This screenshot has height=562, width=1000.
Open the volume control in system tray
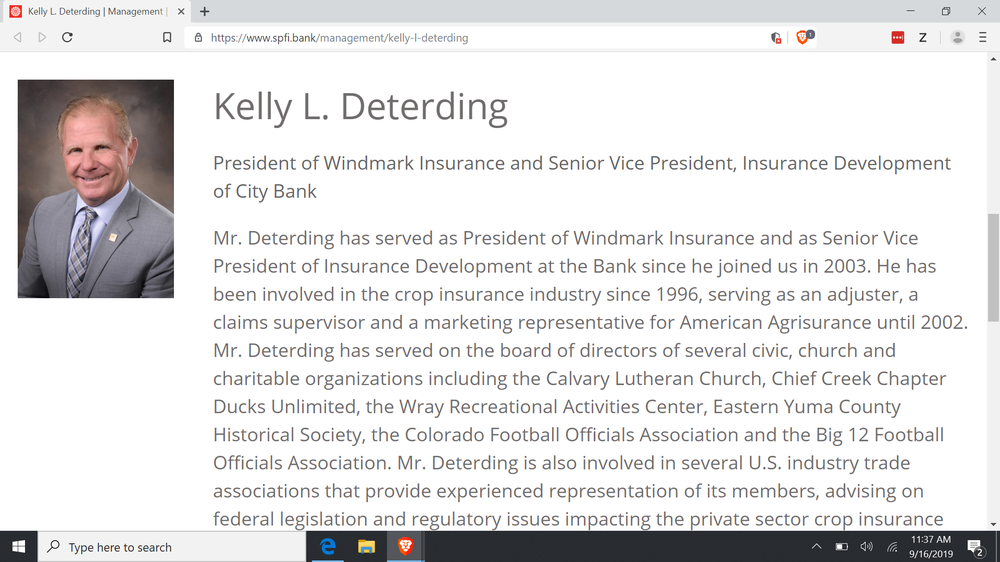click(866, 547)
